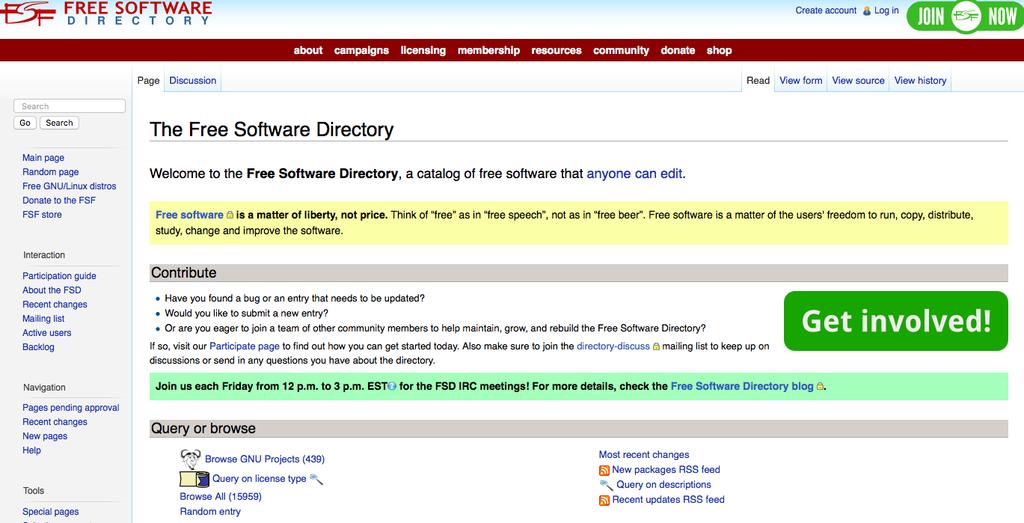
Task: Switch to the View form tab
Action: pyautogui.click(x=801, y=80)
